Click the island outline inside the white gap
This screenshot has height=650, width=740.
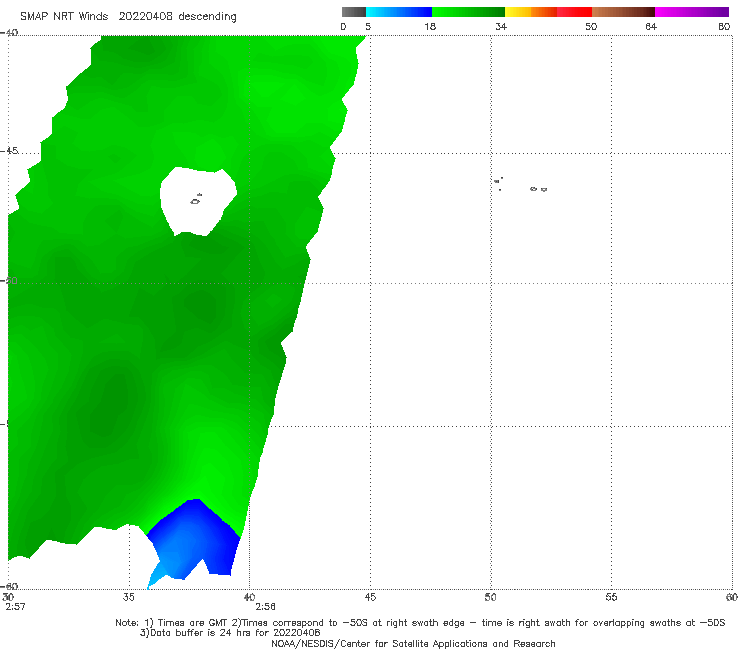(x=195, y=201)
